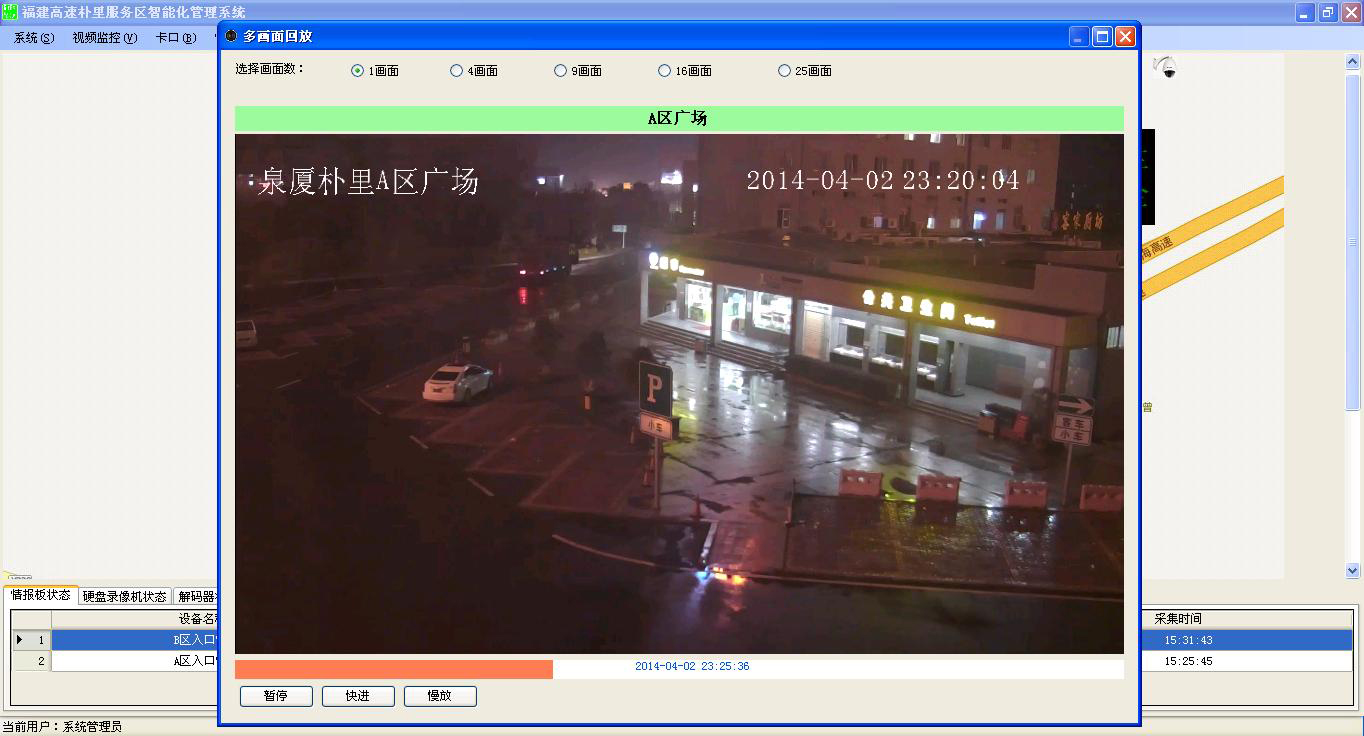Choose the 9画面 layout radio button
1364x736 pixels.
coord(561,71)
